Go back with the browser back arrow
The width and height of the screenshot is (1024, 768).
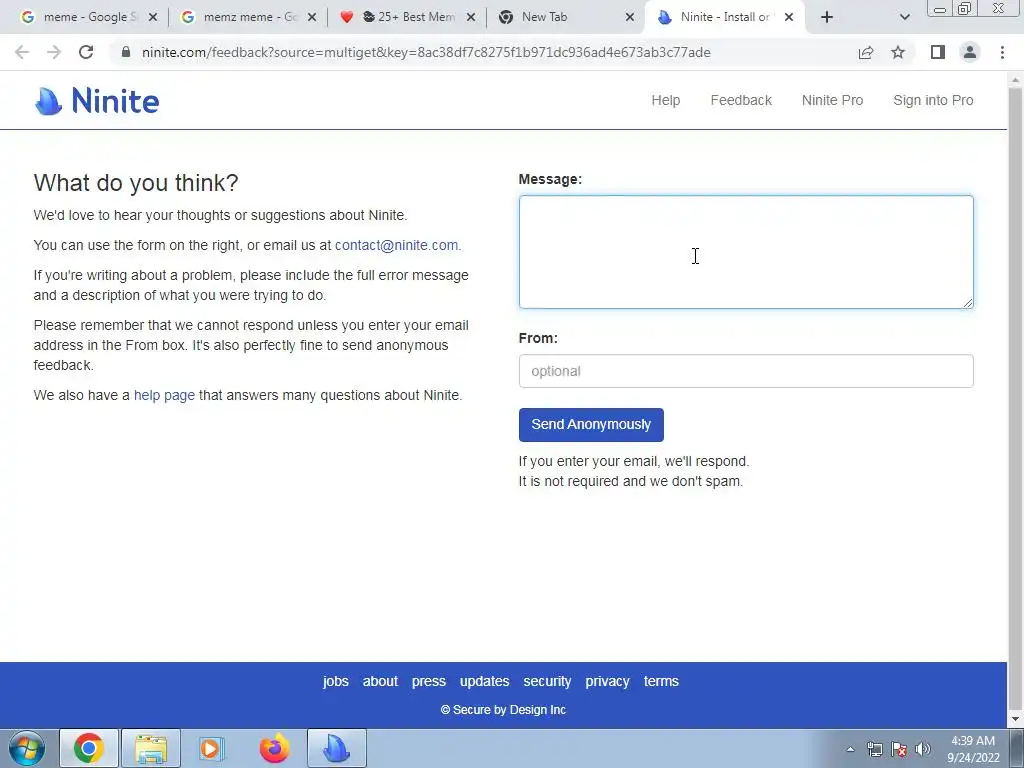(22, 52)
